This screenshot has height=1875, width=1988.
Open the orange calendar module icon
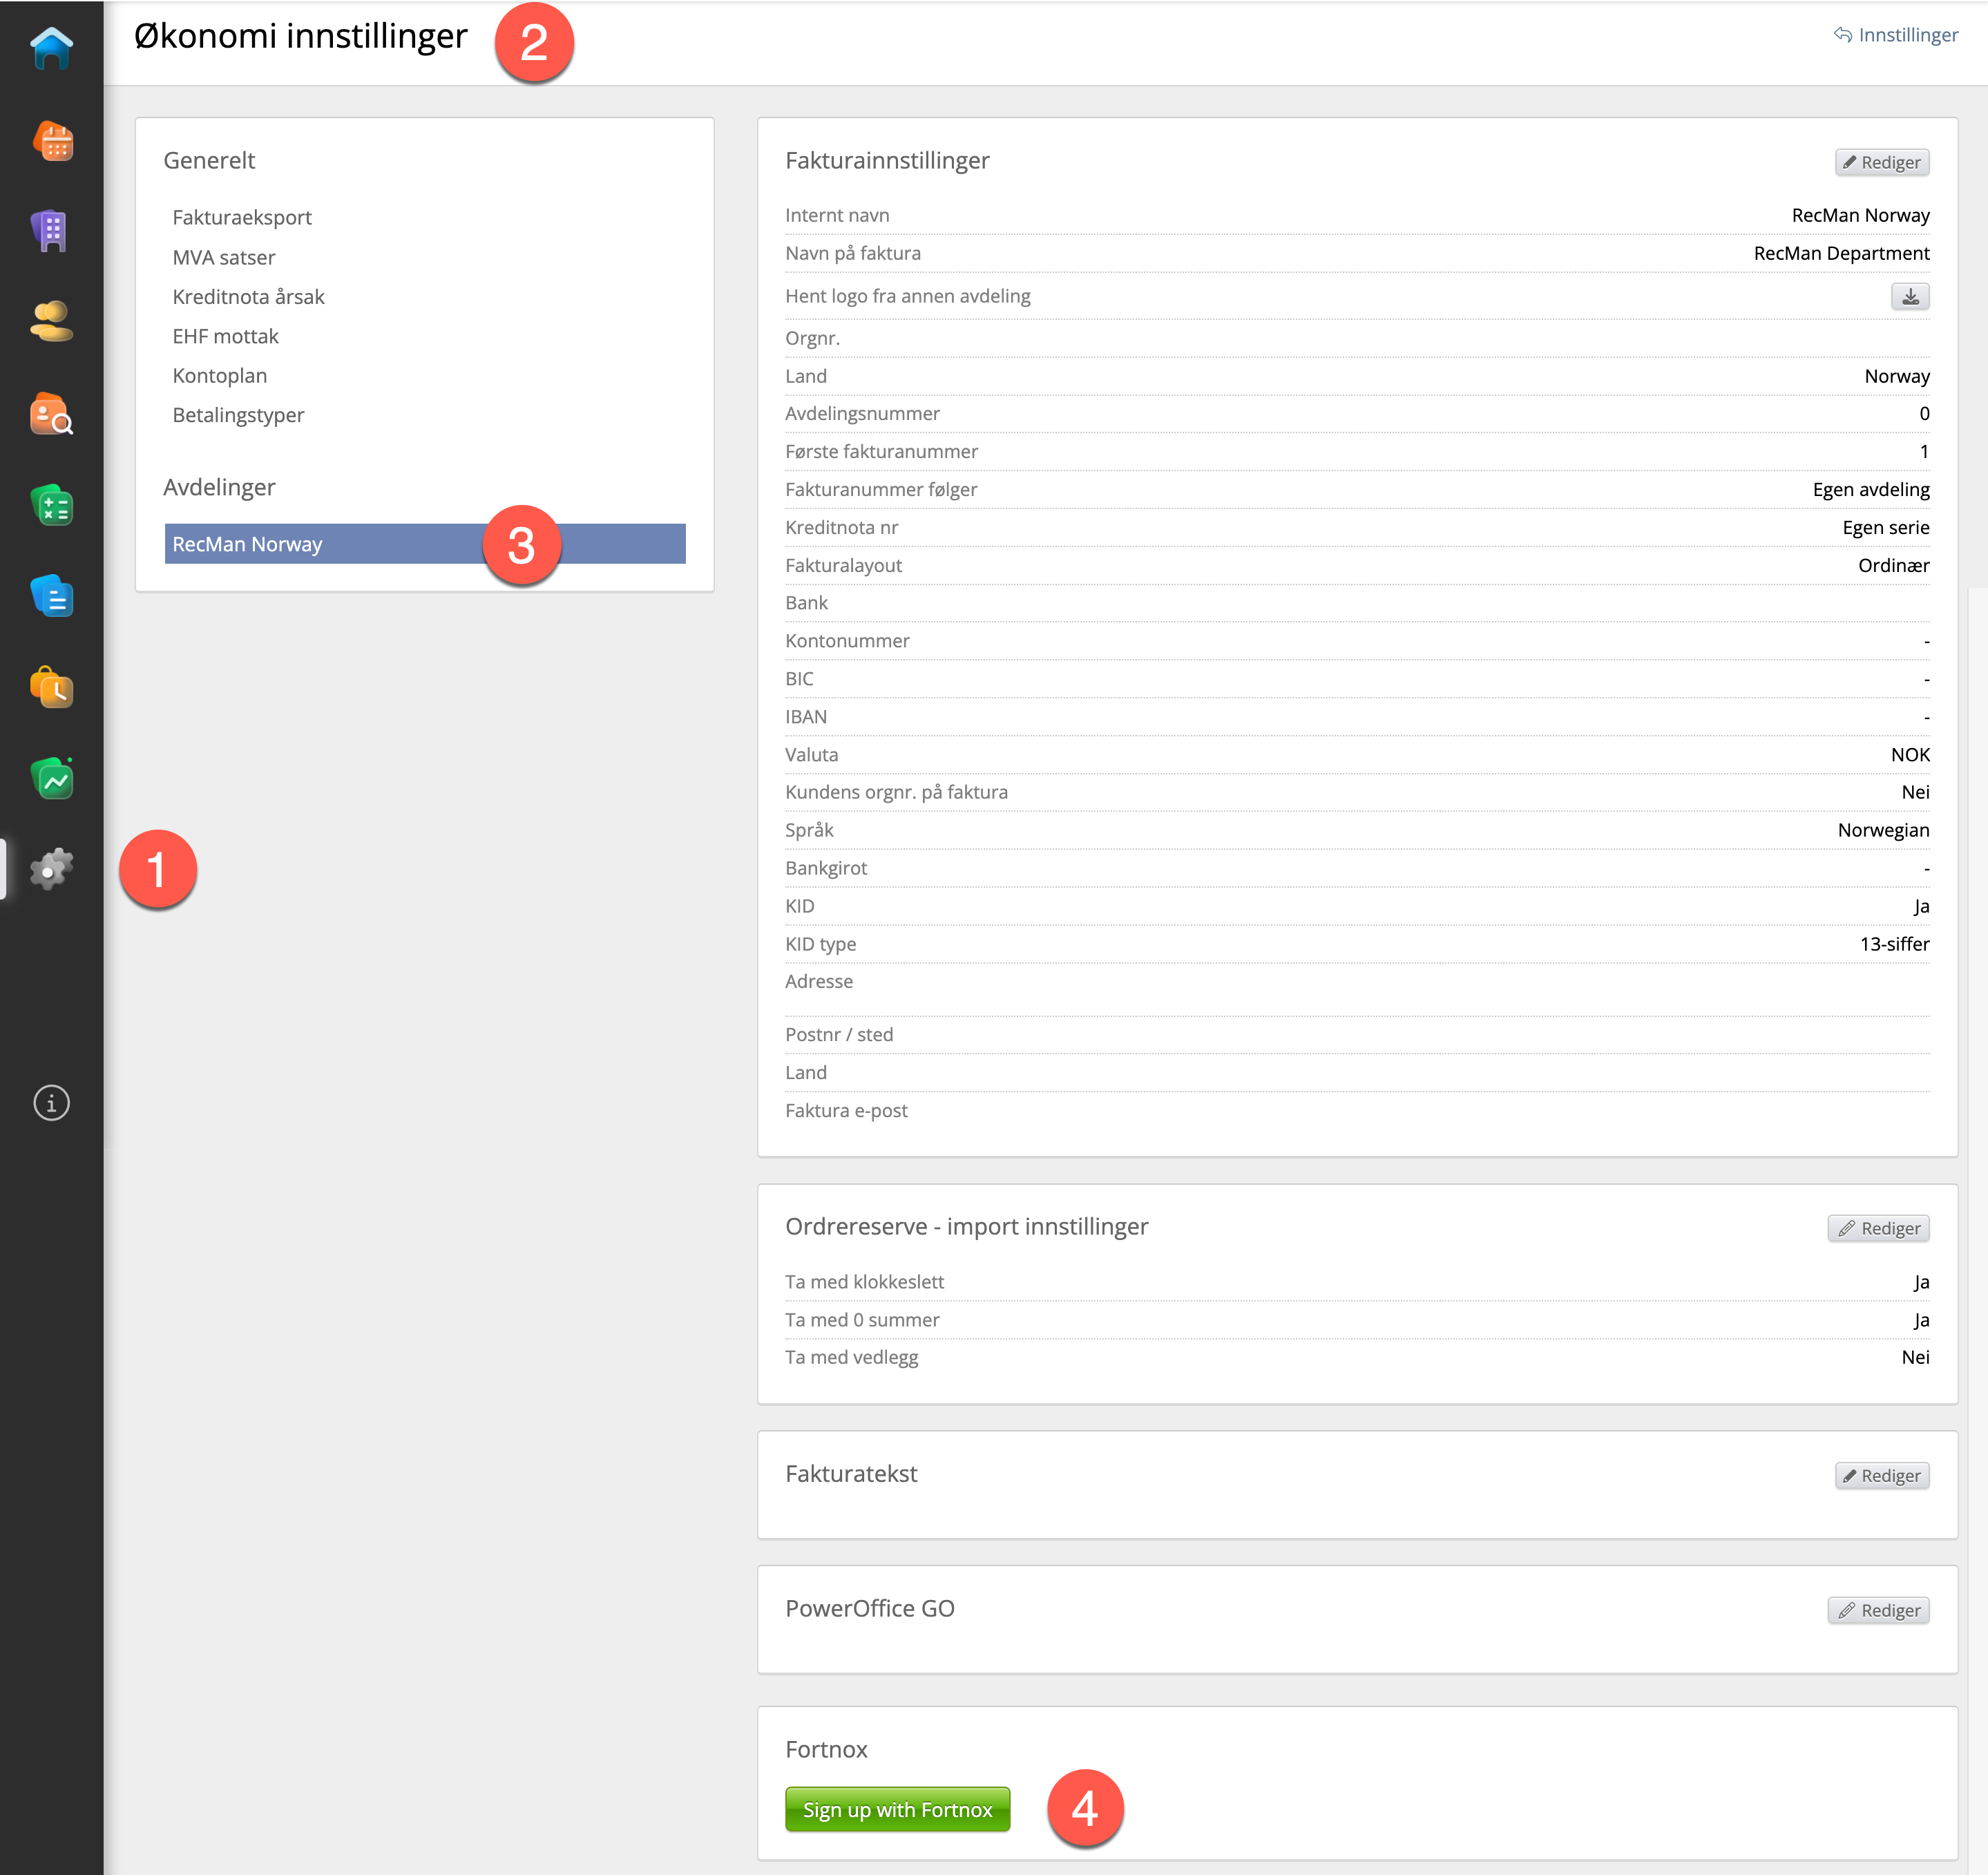51,142
